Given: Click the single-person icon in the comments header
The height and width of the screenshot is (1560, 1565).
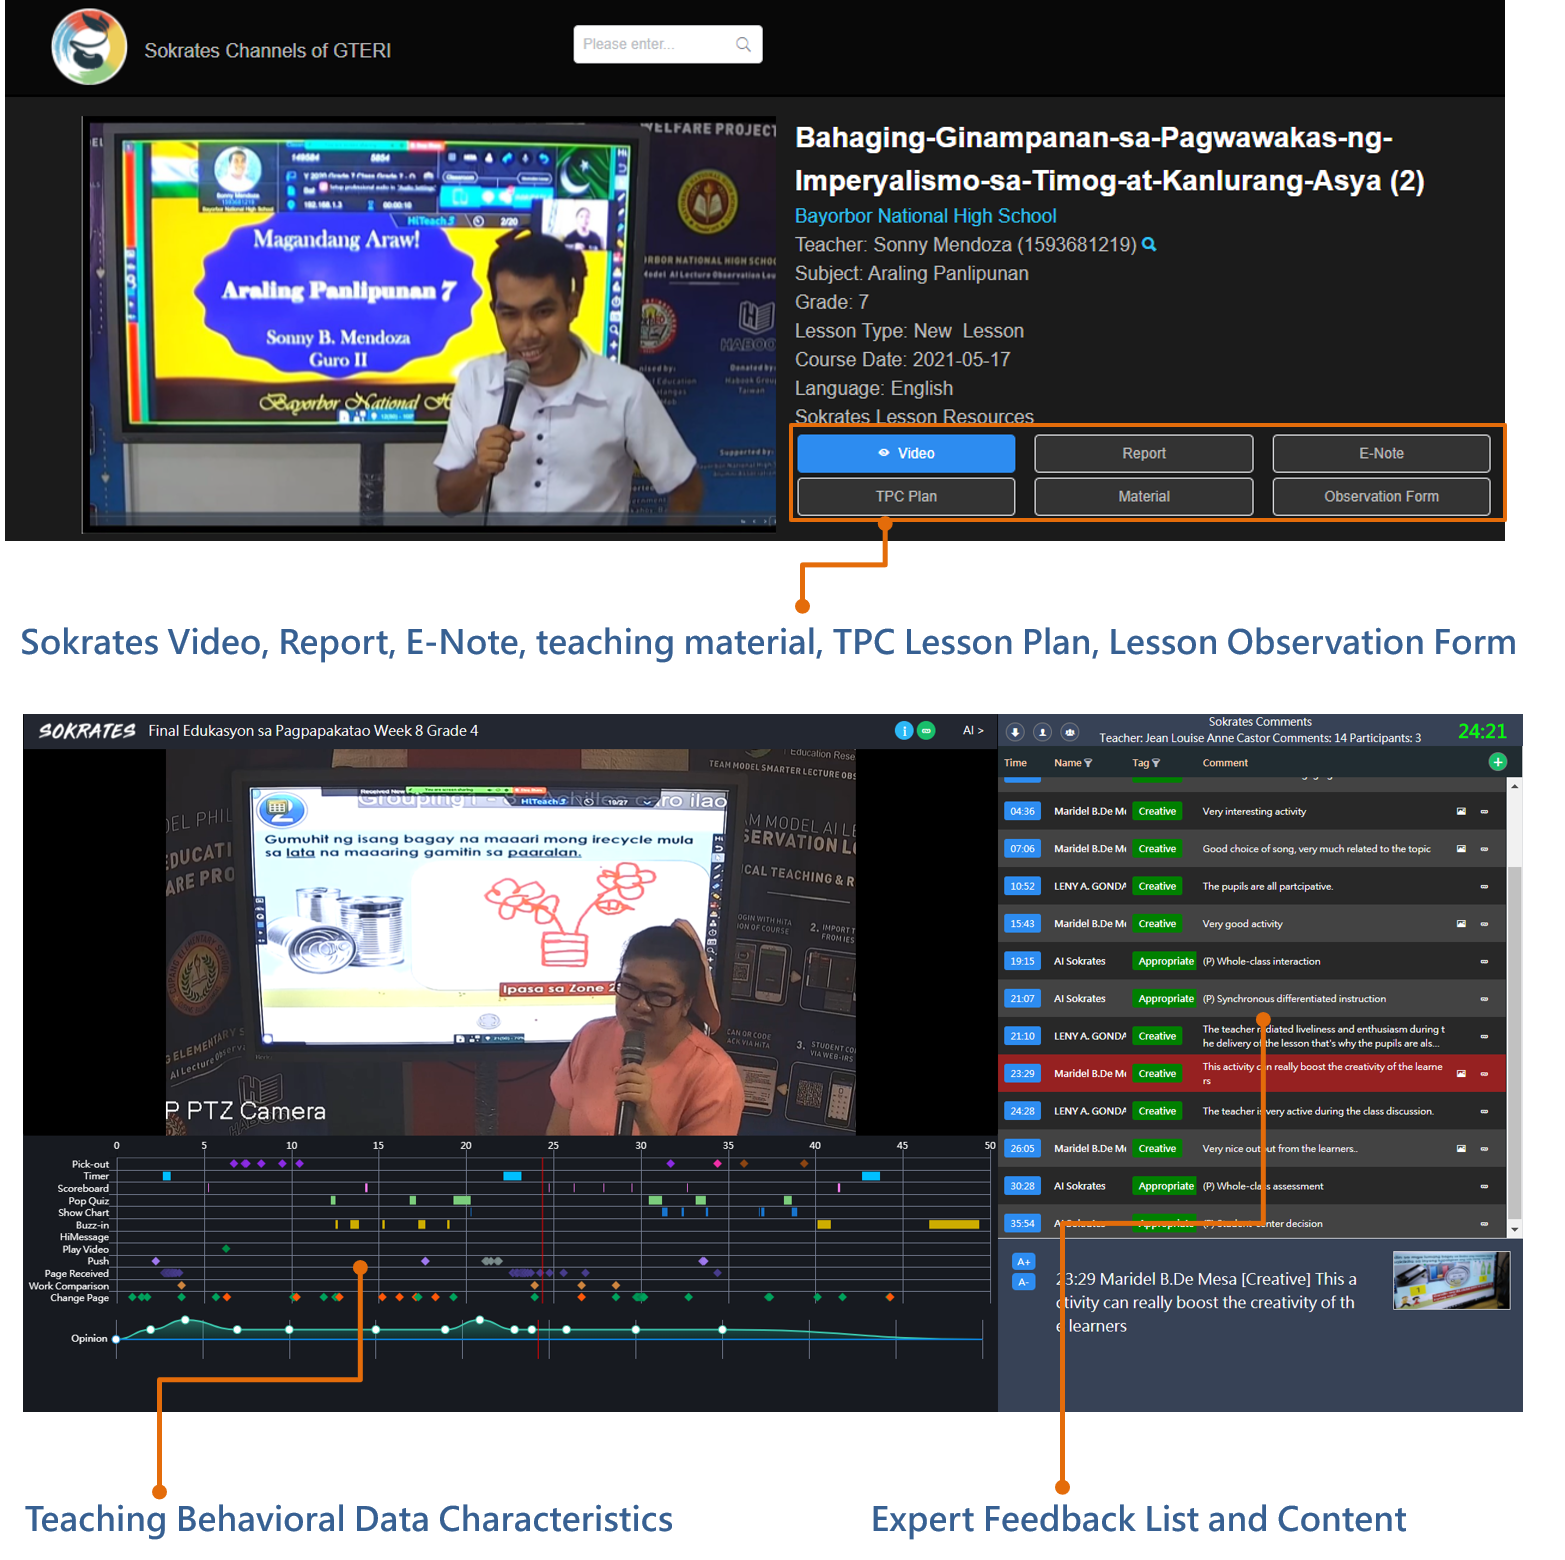Looking at the screenshot, I should coord(1042,732).
